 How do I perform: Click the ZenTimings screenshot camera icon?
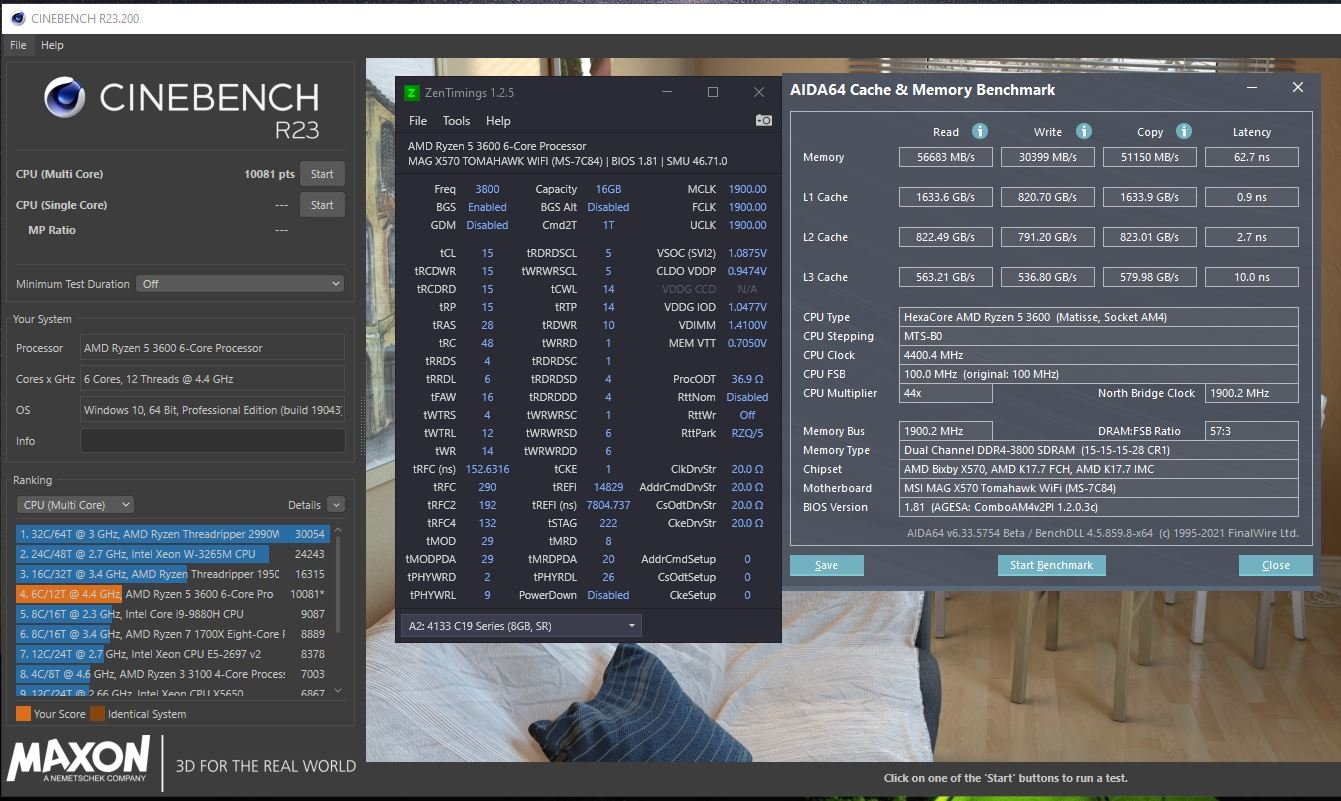pos(763,121)
